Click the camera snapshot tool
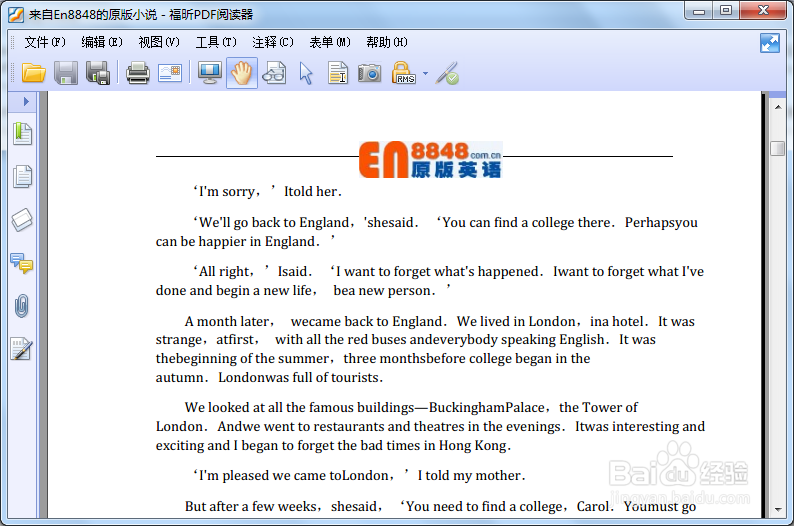The width and height of the screenshot is (794, 526). pos(370,73)
